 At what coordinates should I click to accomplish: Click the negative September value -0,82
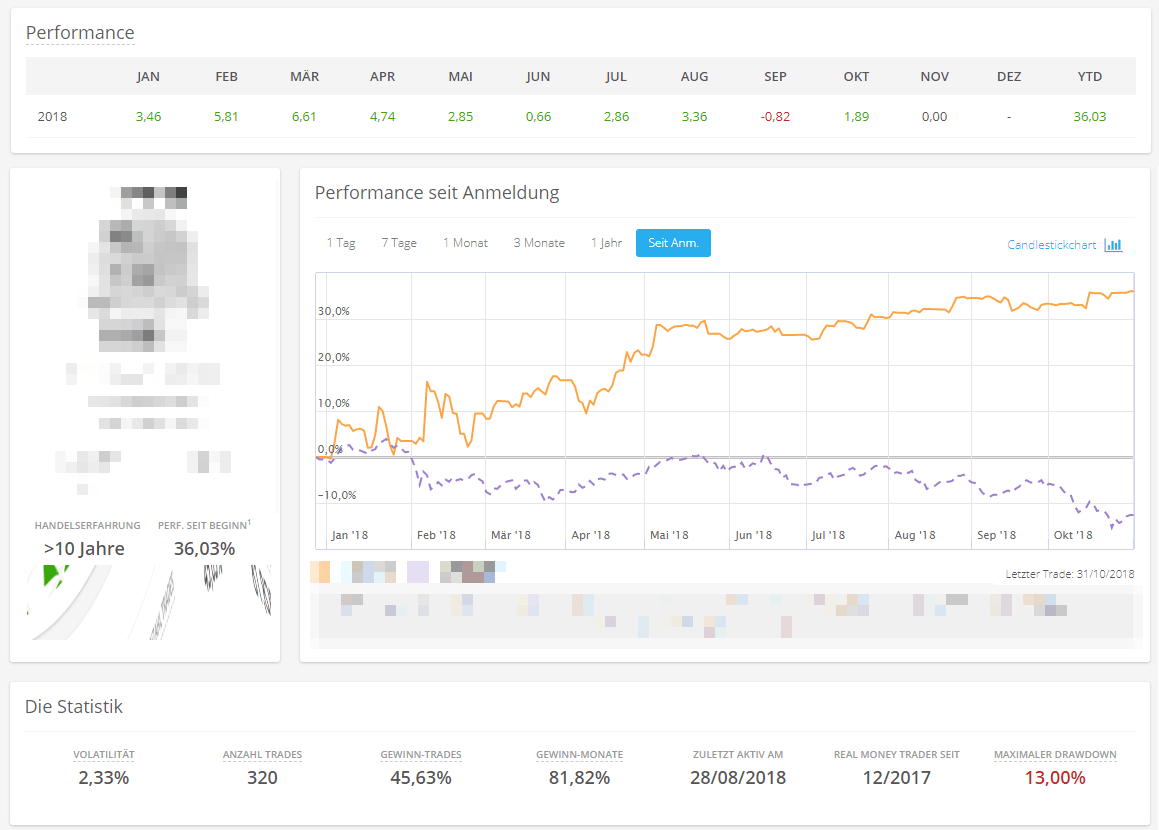coord(775,117)
